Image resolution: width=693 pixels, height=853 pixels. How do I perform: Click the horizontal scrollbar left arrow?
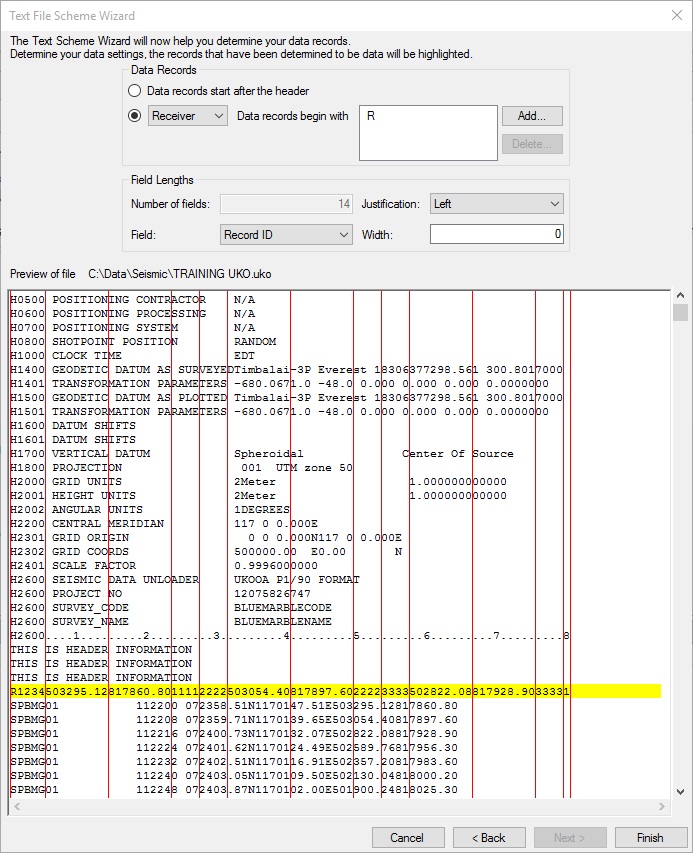17,806
